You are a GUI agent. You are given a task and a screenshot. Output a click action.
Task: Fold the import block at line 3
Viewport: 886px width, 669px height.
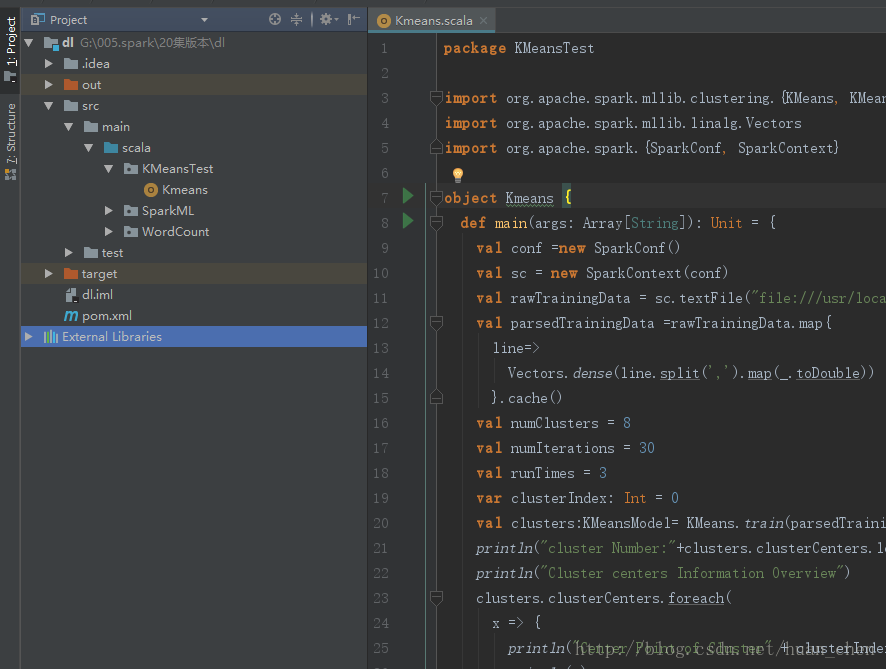click(436, 98)
